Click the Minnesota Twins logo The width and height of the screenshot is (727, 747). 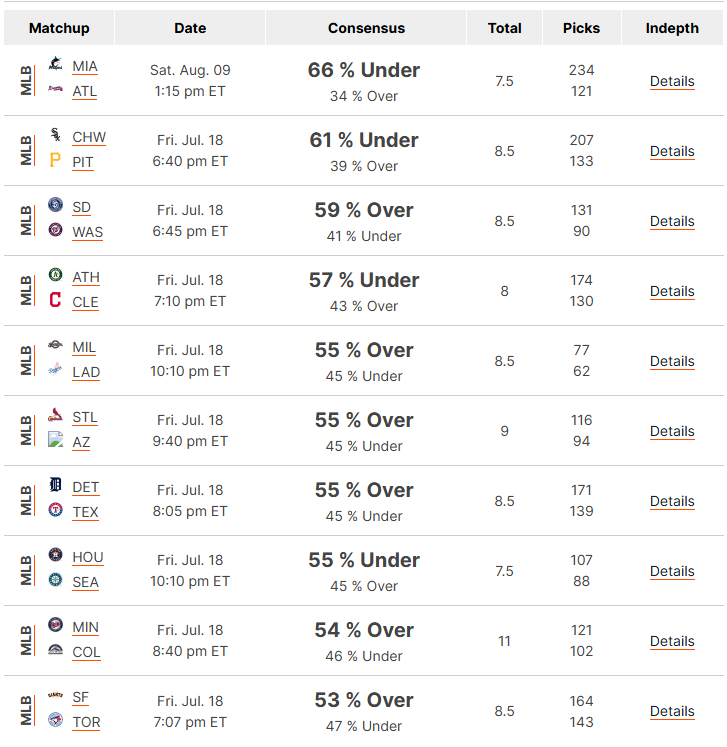(x=55, y=625)
